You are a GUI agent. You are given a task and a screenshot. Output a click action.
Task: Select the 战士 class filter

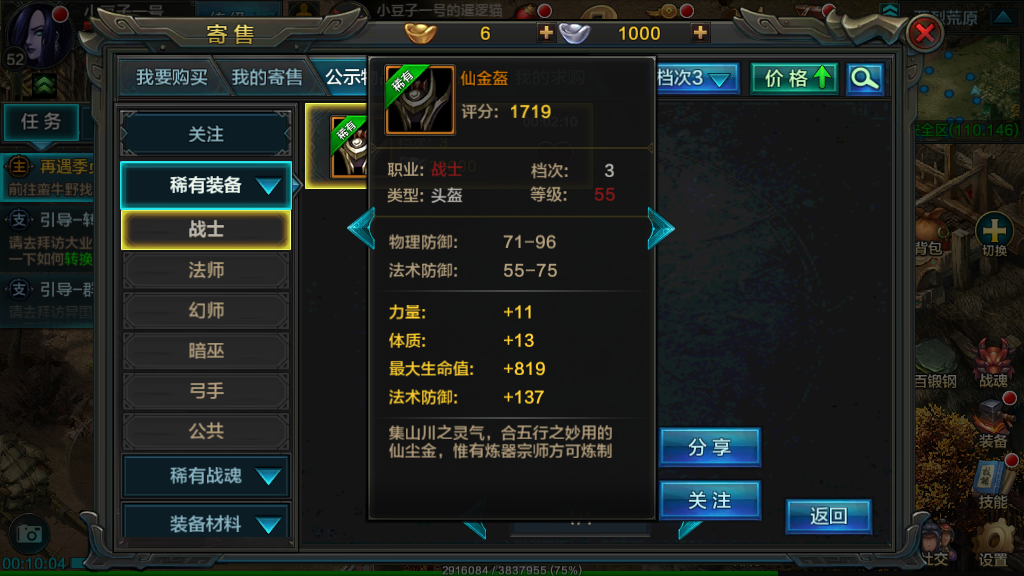click(x=206, y=230)
